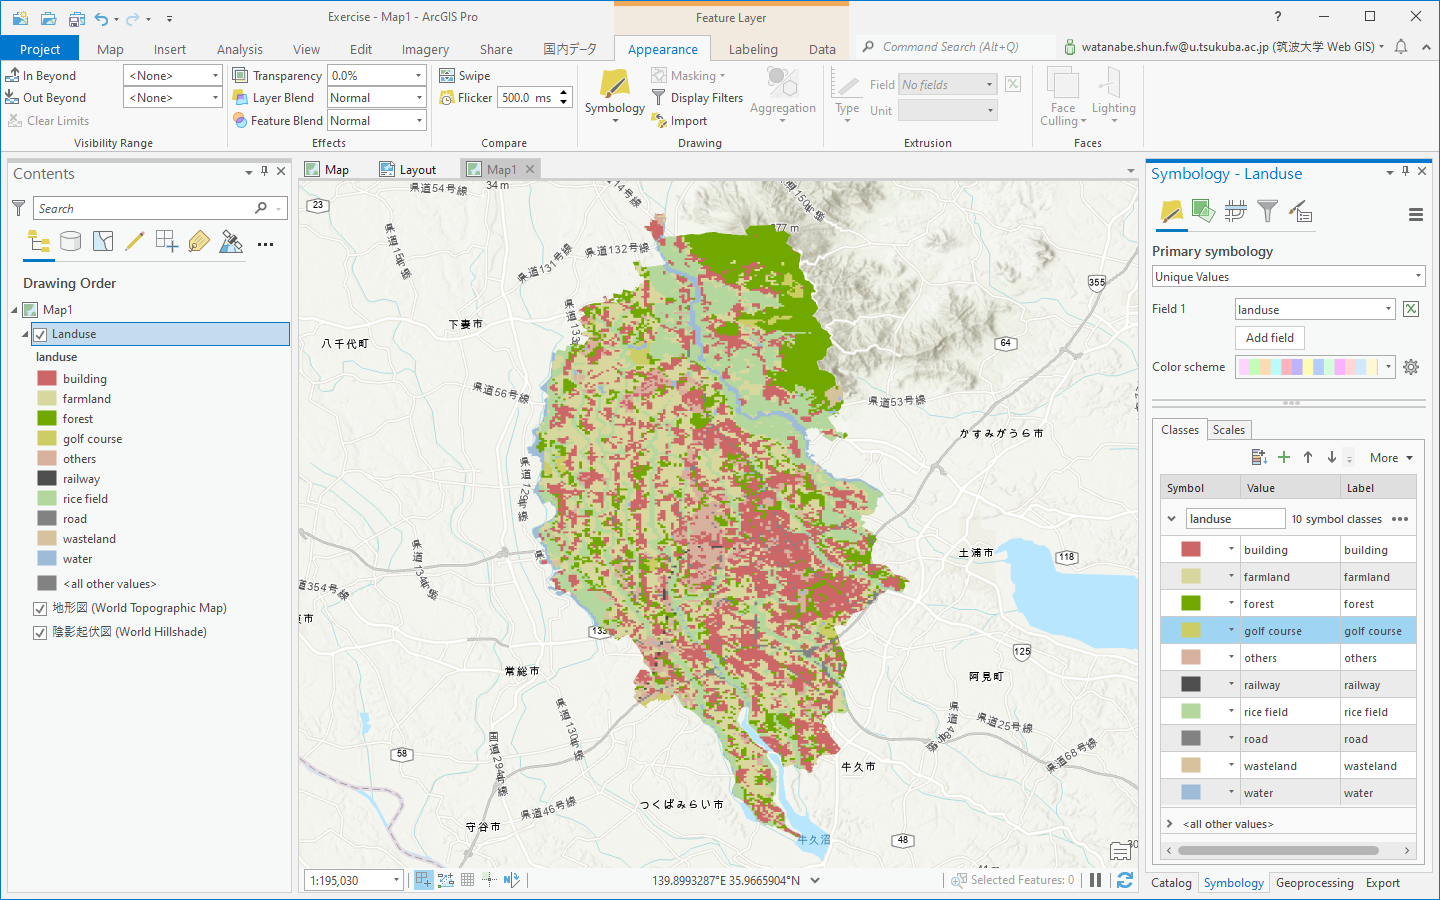Click the forest green symbol in Classes table

1190,603
